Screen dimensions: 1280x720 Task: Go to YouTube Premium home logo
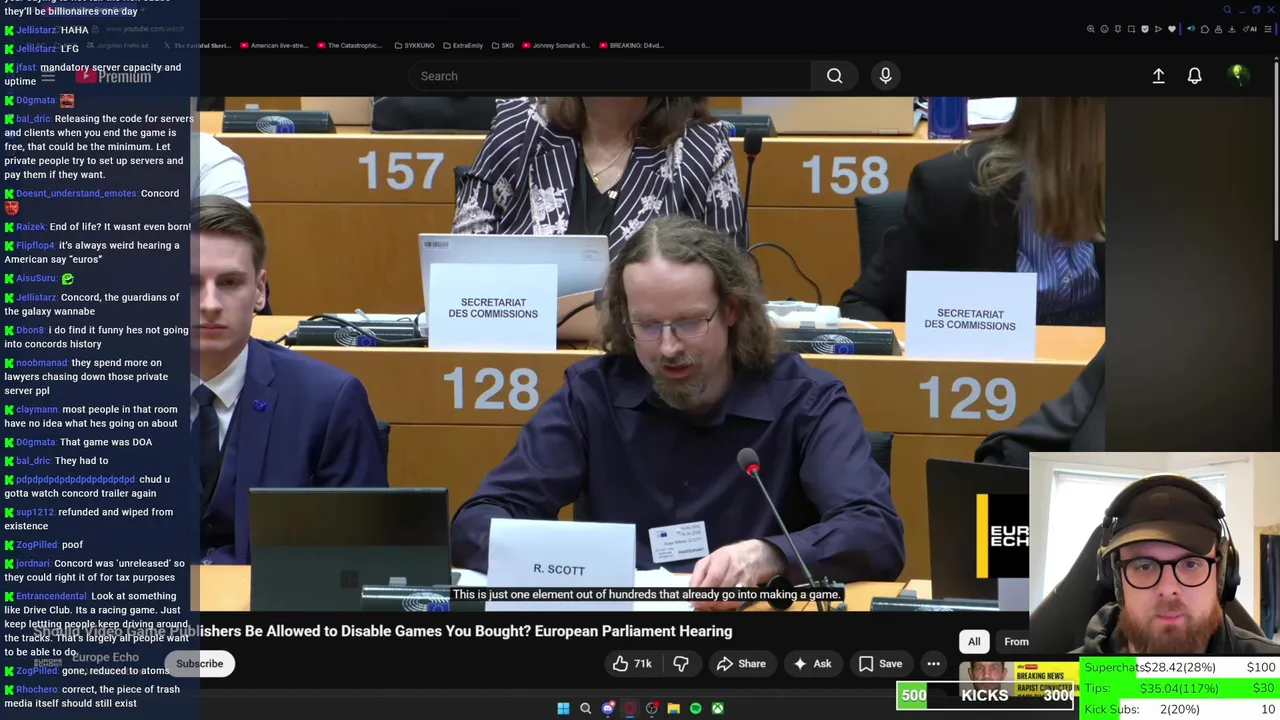(x=112, y=76)
